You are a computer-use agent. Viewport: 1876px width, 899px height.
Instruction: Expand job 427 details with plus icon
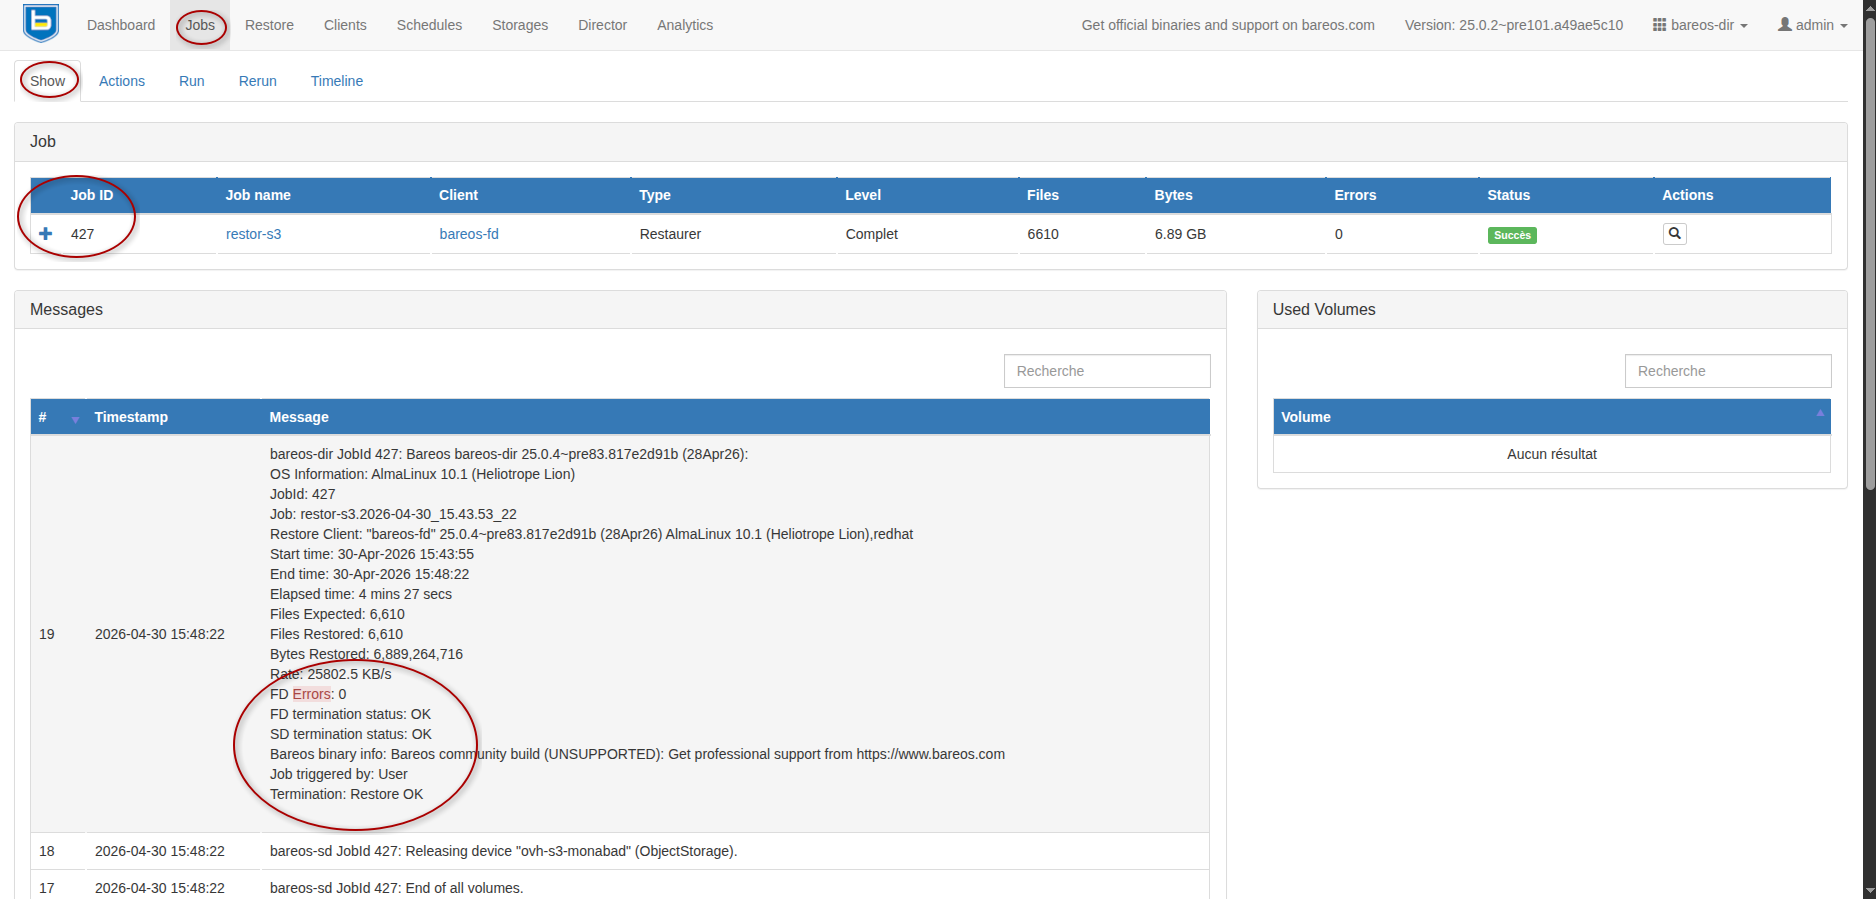point(45,234)
